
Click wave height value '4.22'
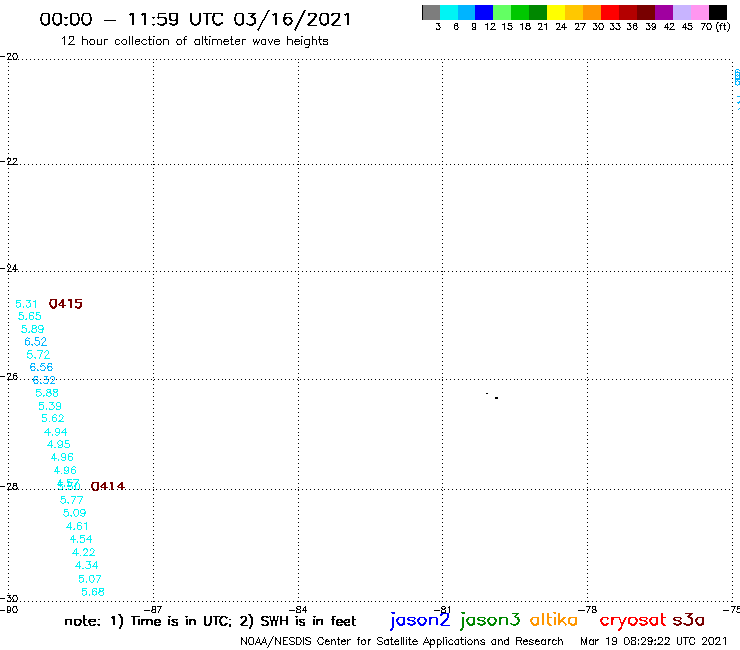[x=84, y=552]
